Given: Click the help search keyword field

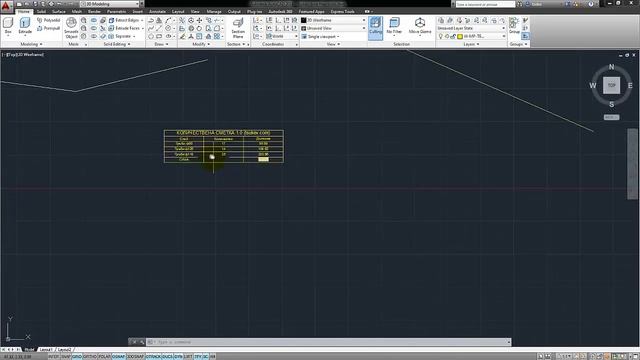Looking at the screenshot, I should coord(485,4).
